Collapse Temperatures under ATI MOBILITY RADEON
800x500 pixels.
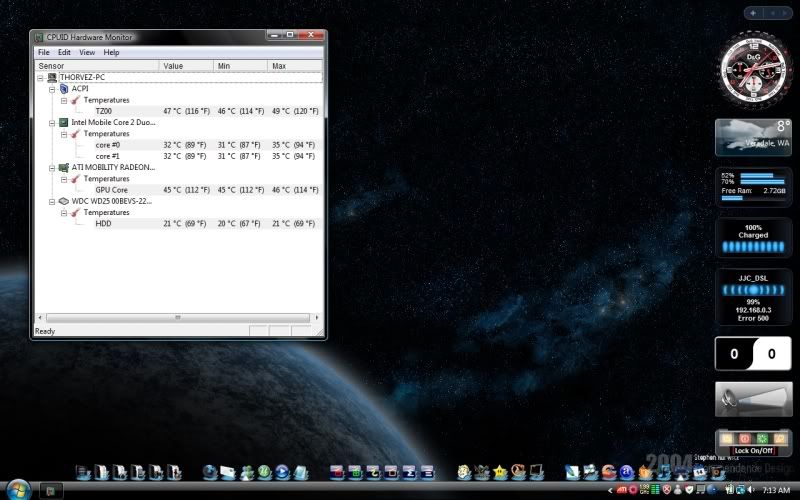tap(64, 179)
